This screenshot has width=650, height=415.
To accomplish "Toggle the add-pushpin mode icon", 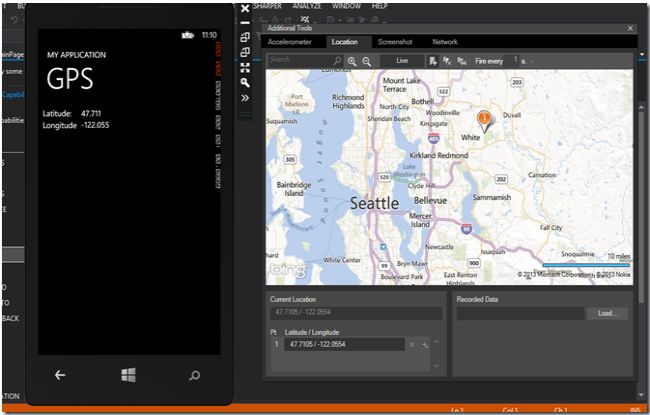I will 433,61.
